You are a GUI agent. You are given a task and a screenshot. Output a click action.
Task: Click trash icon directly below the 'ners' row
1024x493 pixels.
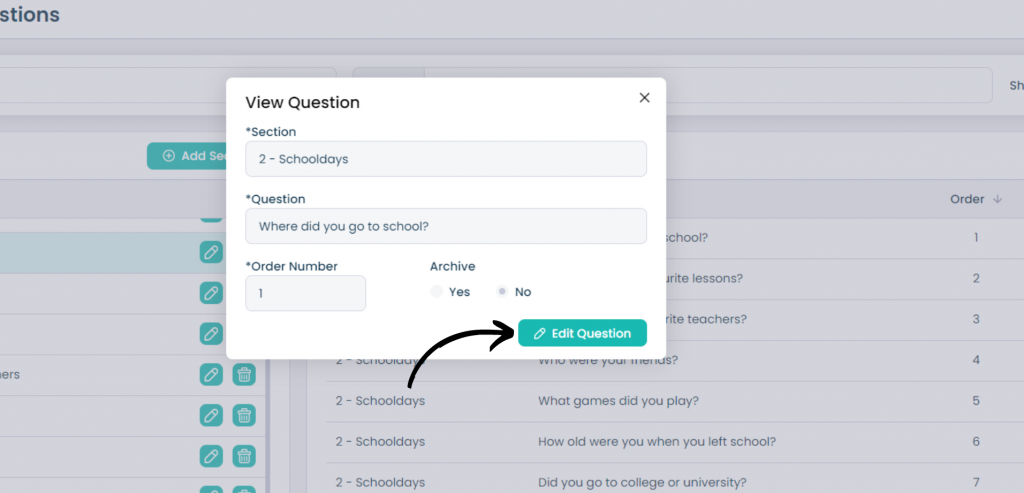(x=244, y=415)
